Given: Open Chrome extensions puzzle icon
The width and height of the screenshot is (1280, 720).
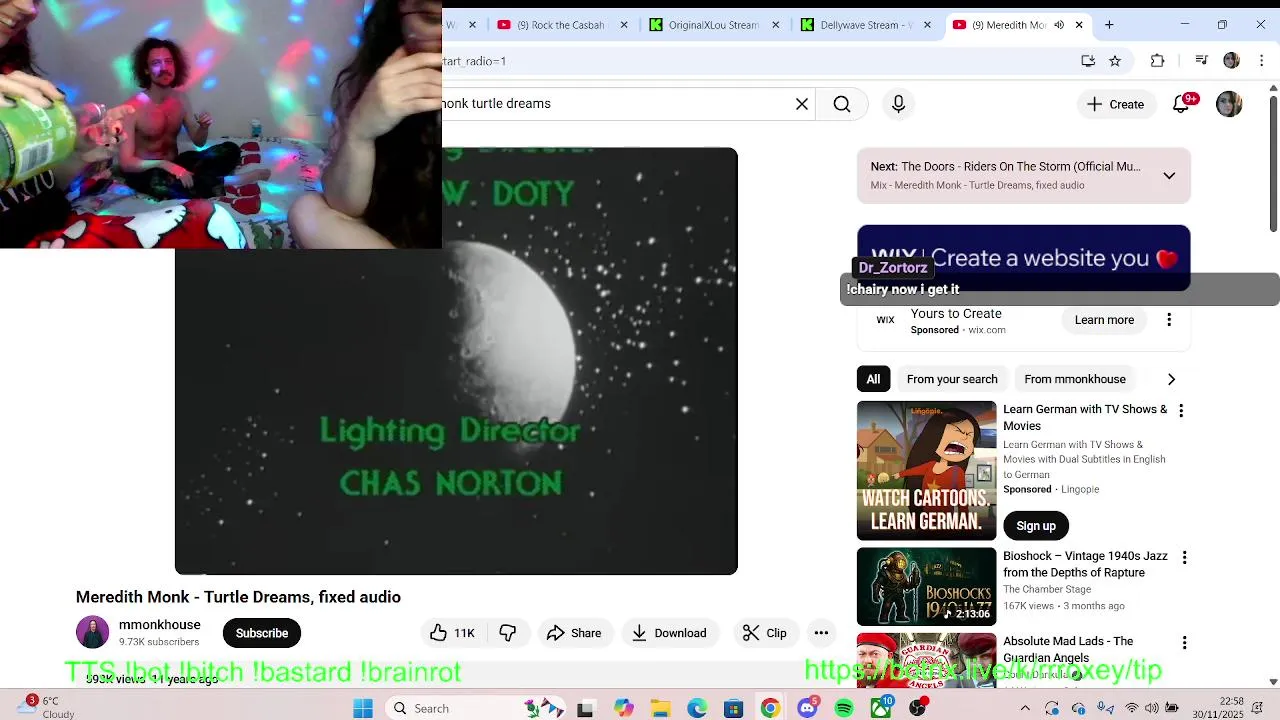Looking at the screenshot, I should point(1157,61).
